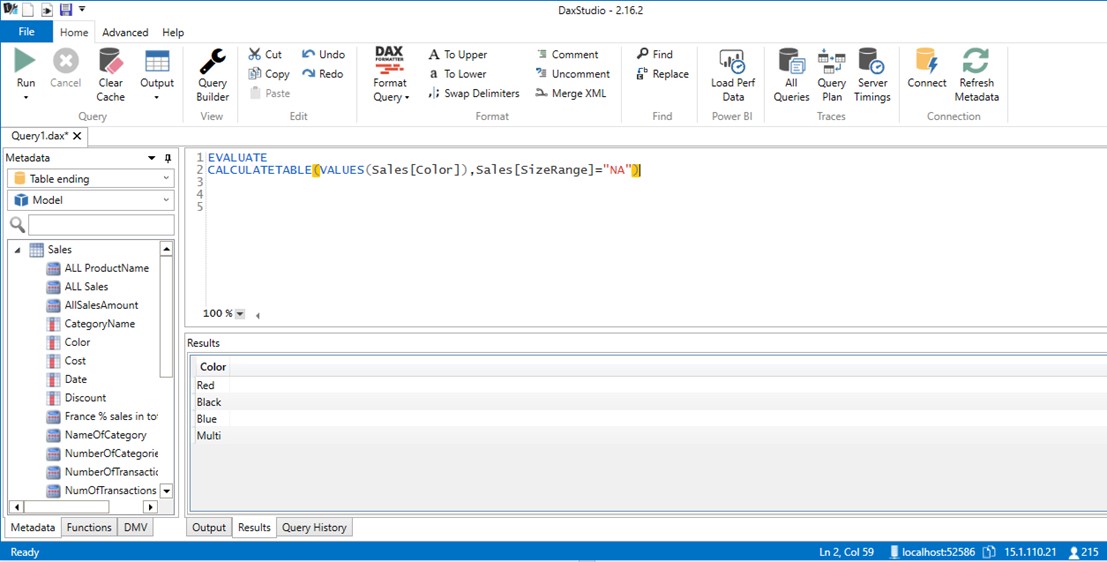The height and width of the screenshot is (562, 1107).
Task: Uncomment the selected lines
Action: pos(573,73)
